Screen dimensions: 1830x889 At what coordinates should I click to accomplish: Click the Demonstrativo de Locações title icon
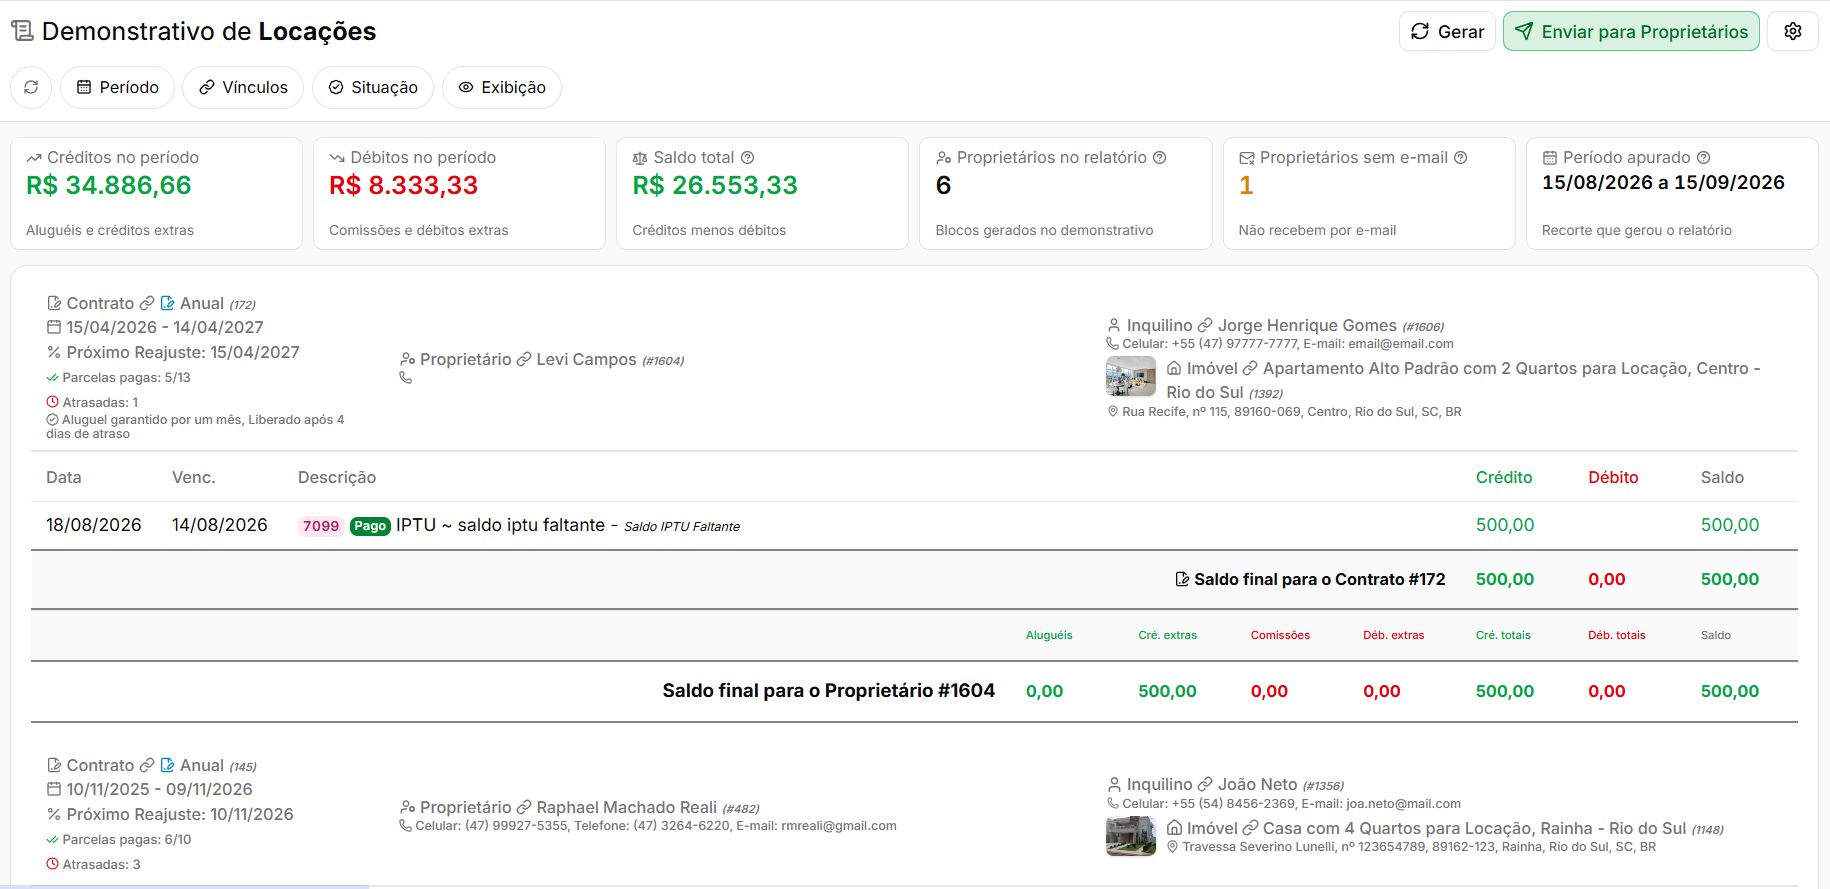click(x=22, y=31)
